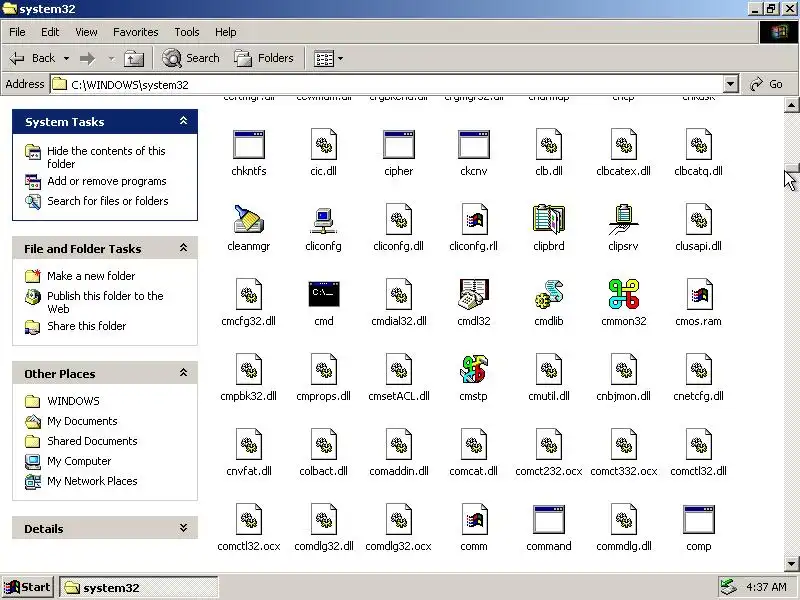Click the Back toolbar button
Viewport: 800px width, 600px height.
coord(33,59)
